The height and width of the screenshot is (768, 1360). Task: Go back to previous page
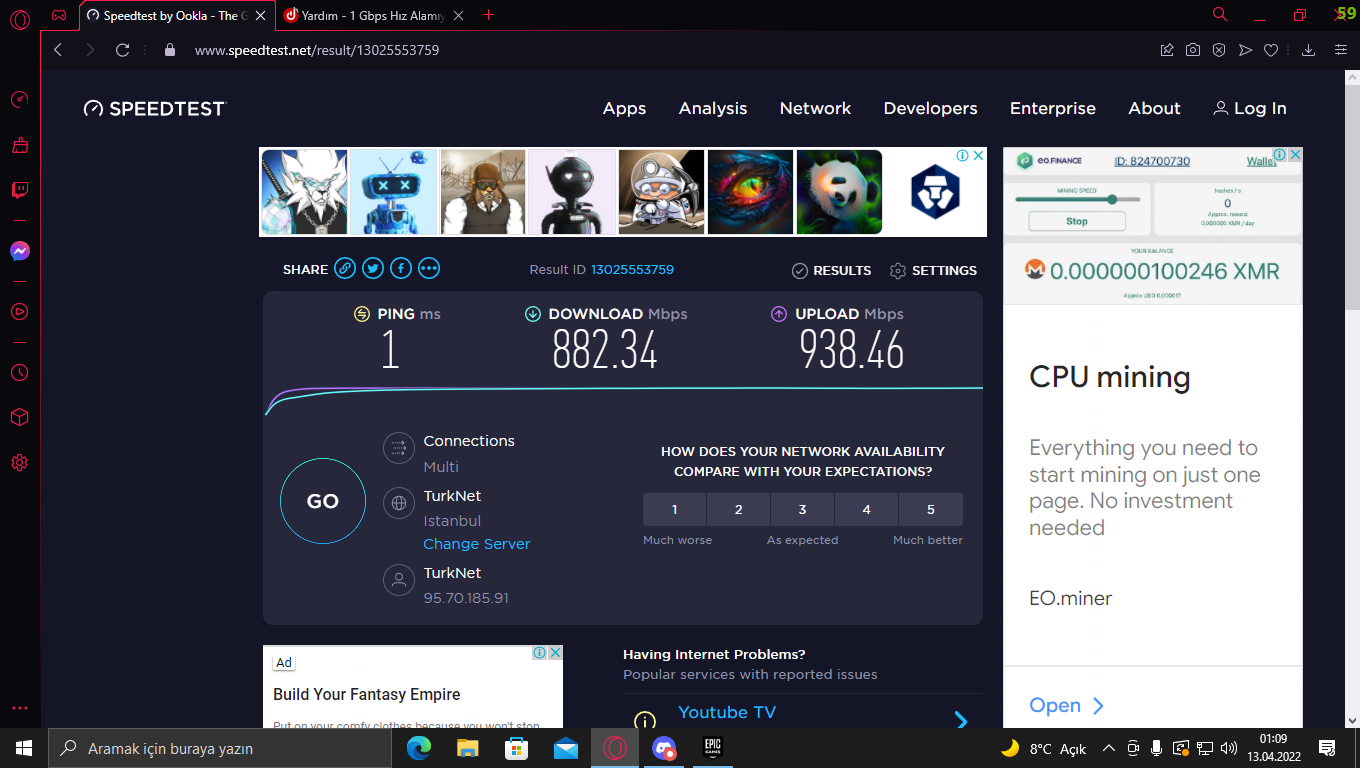click(x=58, y=50)
